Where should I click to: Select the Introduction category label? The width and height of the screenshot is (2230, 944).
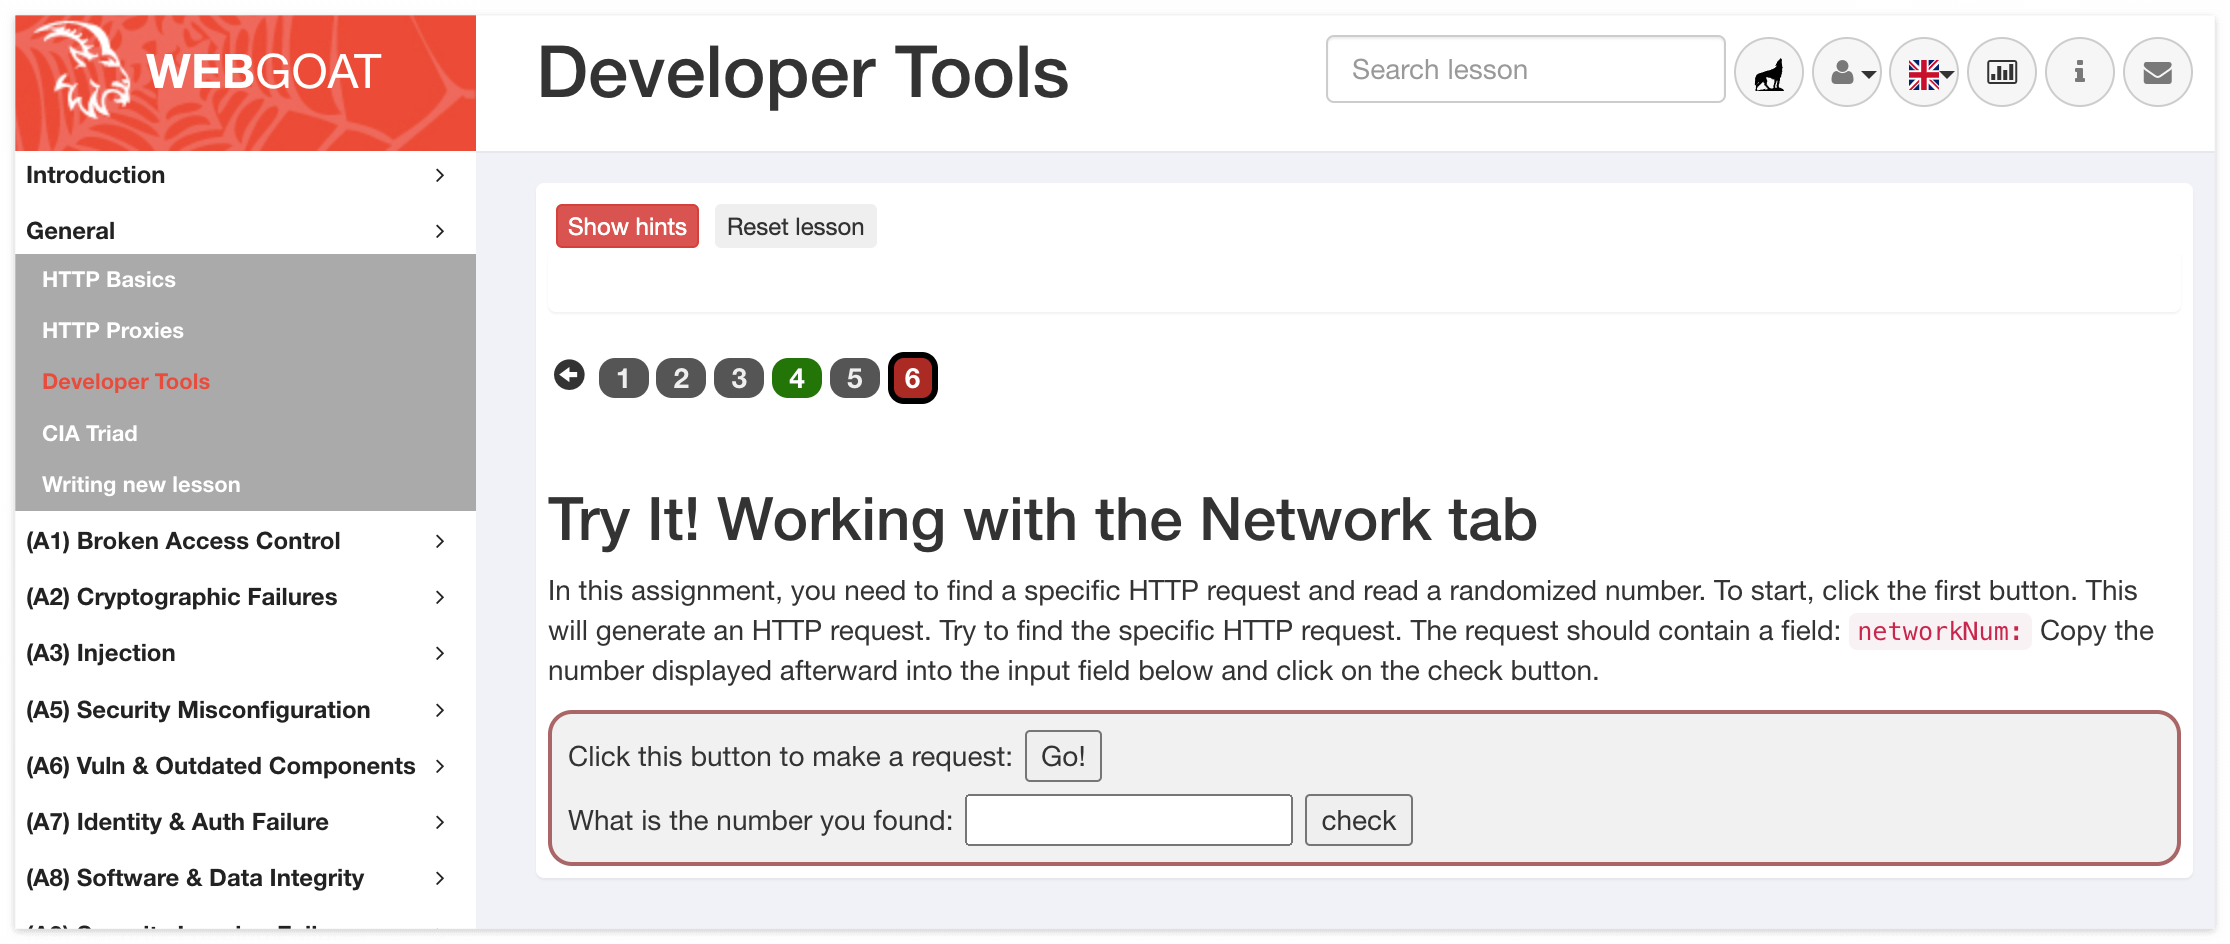[95, 175]
